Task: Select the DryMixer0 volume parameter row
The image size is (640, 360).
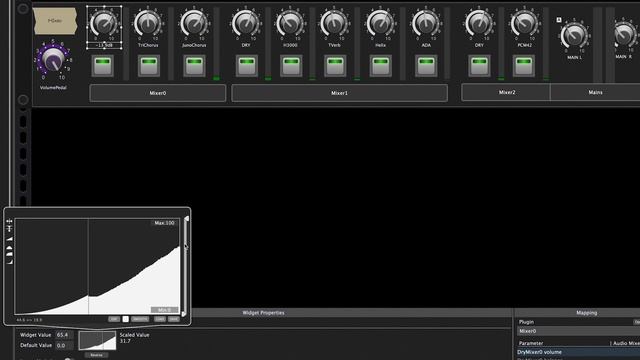Action: tap(578, 352)
